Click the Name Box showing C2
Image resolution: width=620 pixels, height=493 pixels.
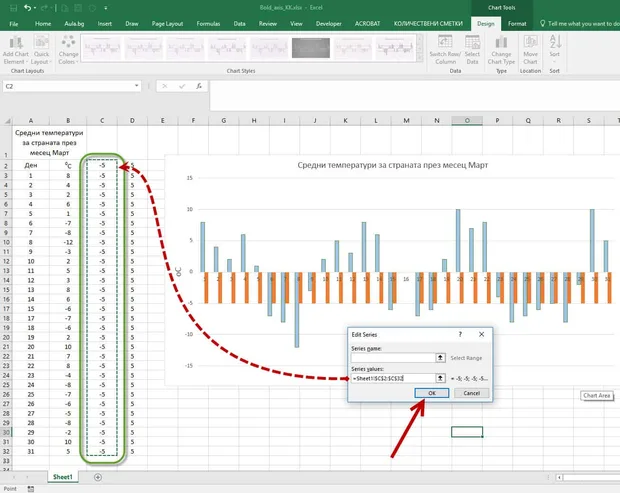(68, 86)
